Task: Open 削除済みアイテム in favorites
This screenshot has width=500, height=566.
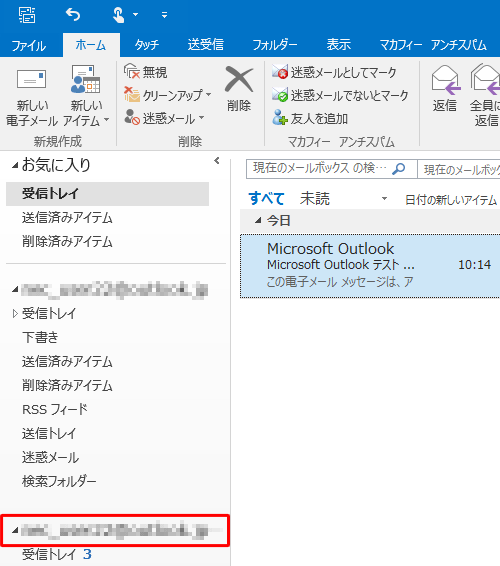Action: (67, 242)
